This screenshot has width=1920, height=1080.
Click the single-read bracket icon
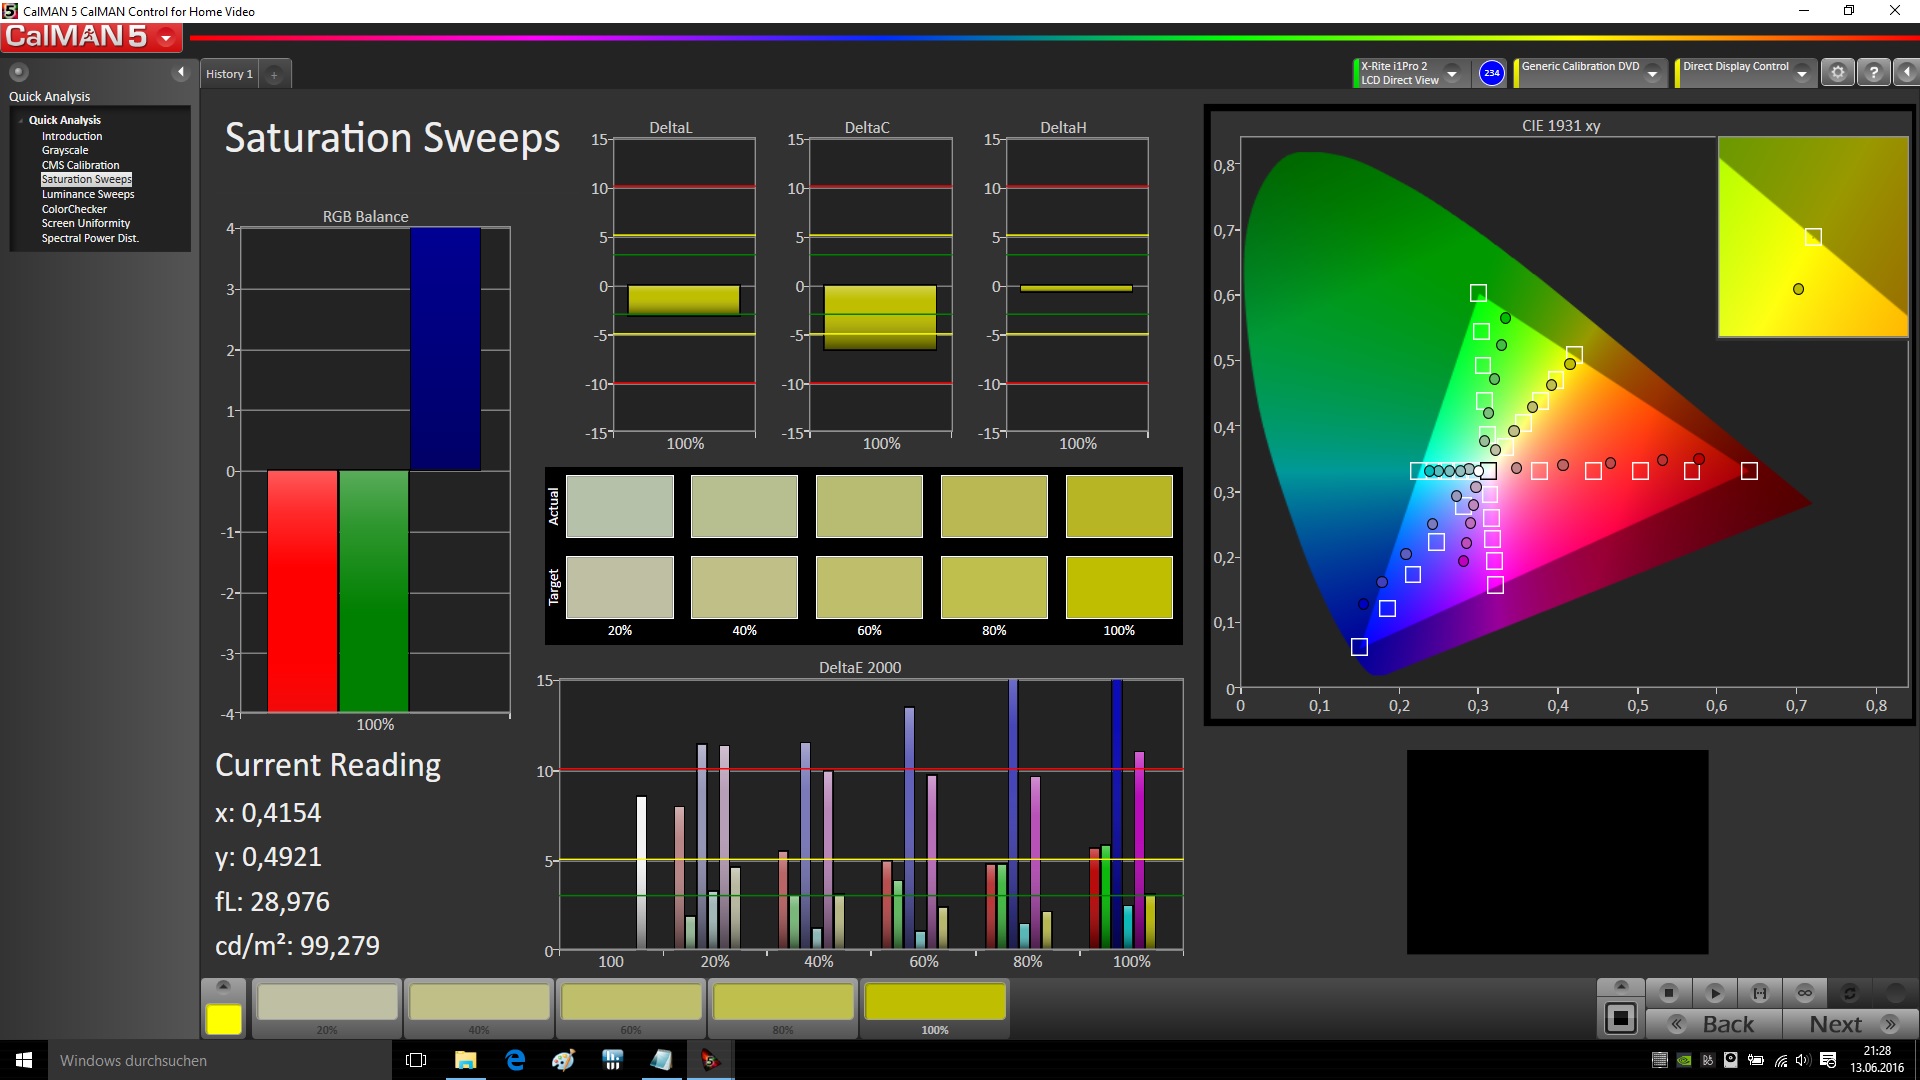pos(1760,993)
